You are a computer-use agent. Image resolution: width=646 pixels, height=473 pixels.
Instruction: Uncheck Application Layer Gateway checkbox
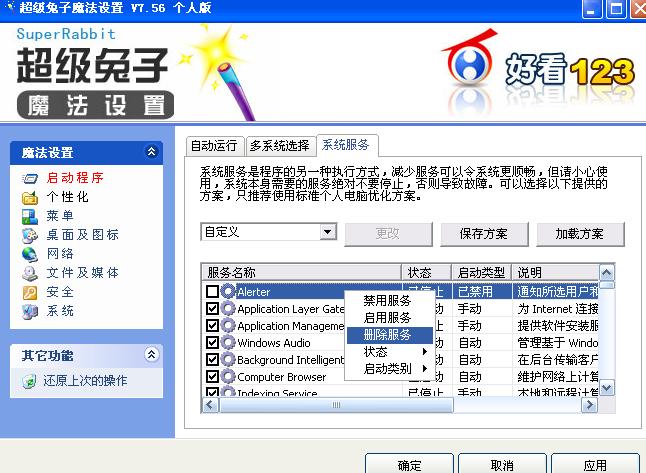click(x=212, y=308)
